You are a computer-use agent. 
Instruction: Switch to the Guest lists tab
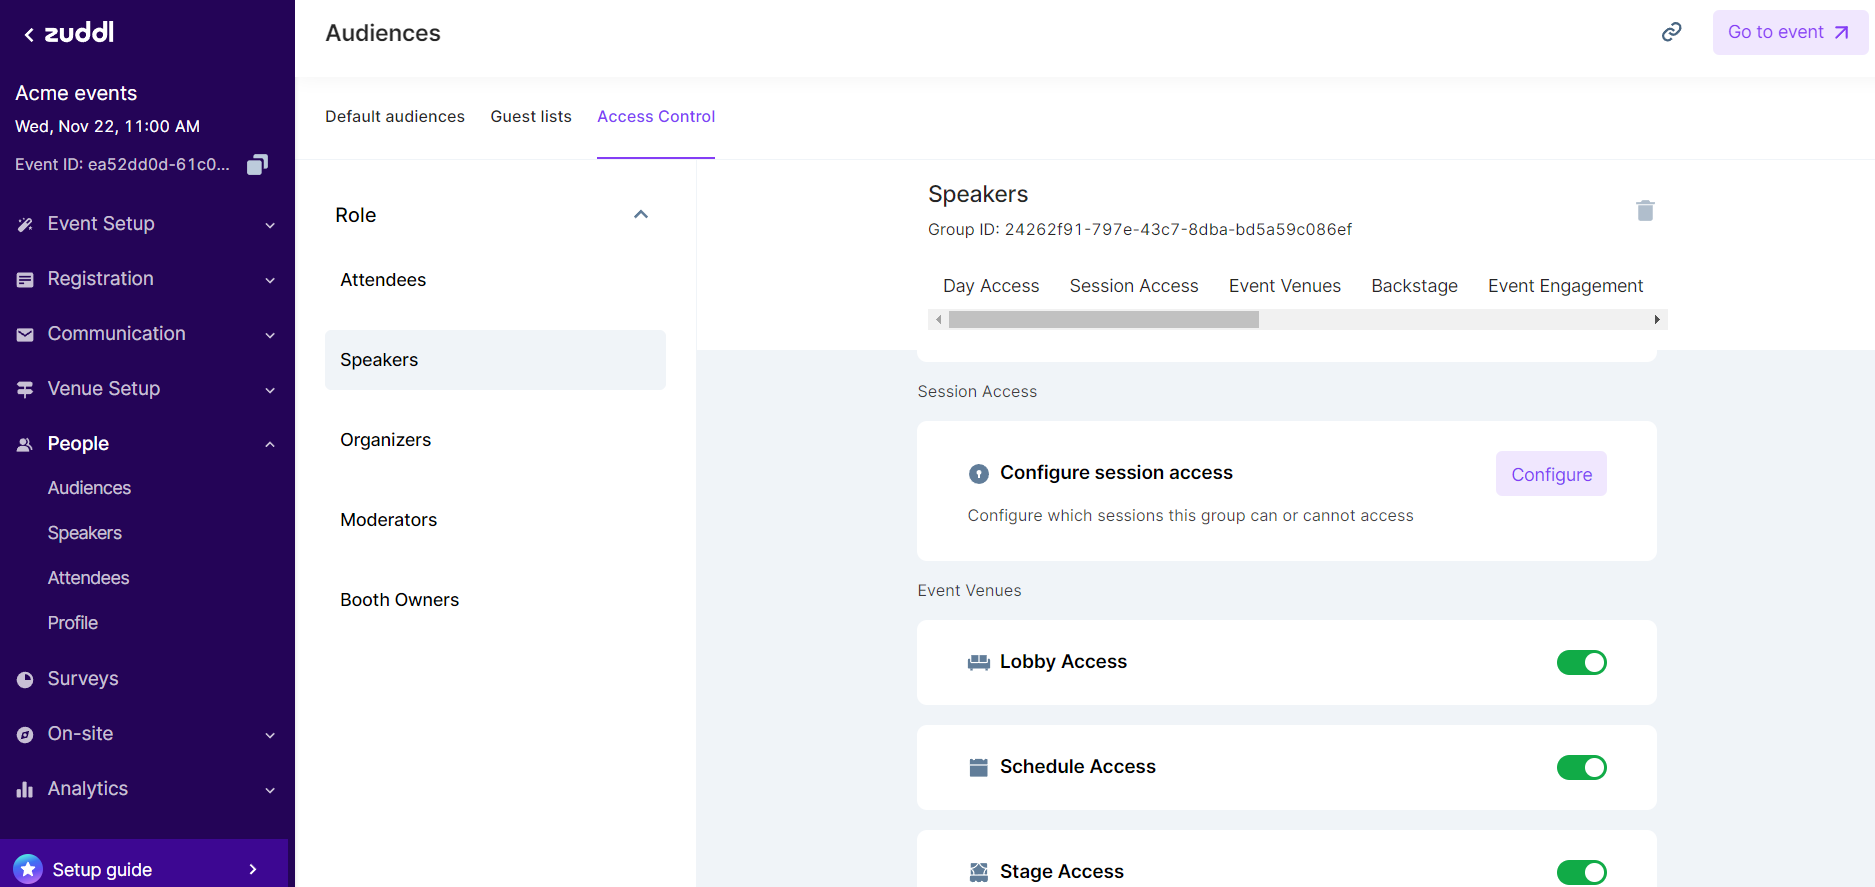(531, 116)
